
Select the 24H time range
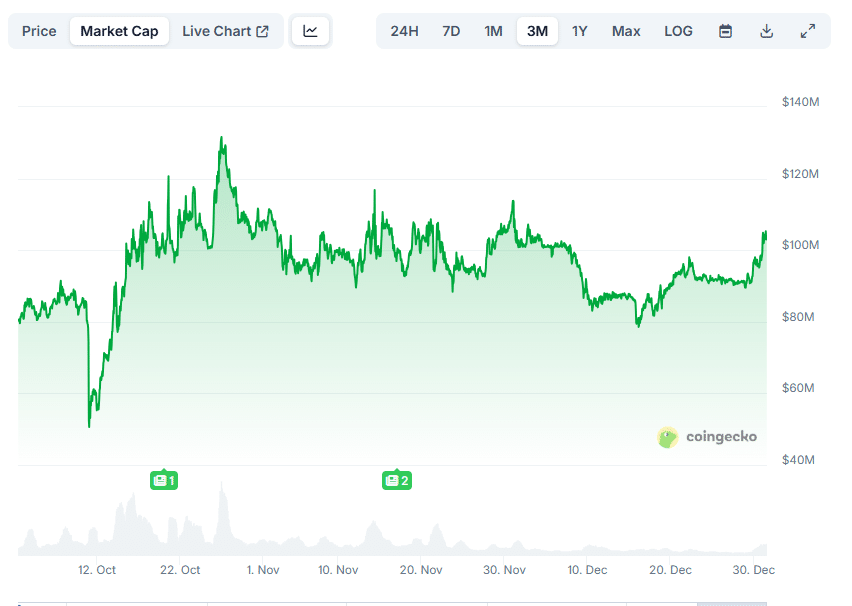(x=404, y=31)
